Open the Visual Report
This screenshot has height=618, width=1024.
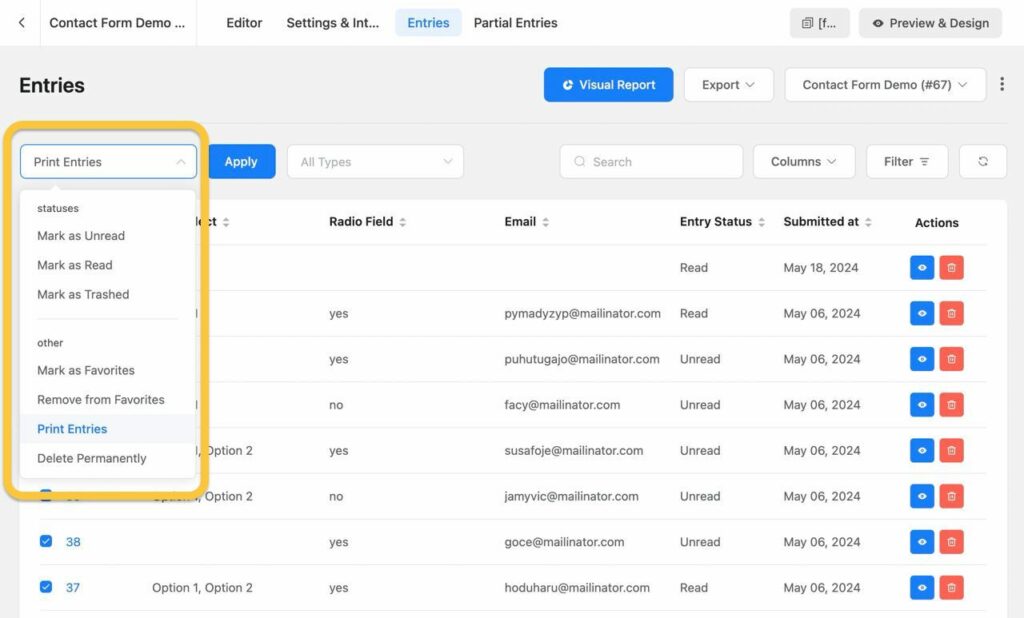click(x=609, y=85)
